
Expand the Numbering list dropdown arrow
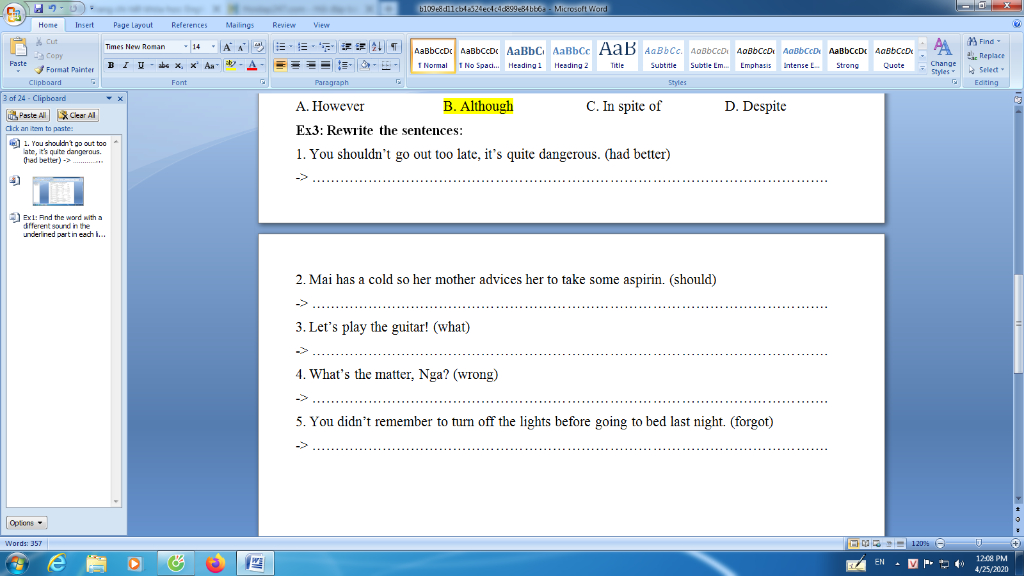[313, 47]
